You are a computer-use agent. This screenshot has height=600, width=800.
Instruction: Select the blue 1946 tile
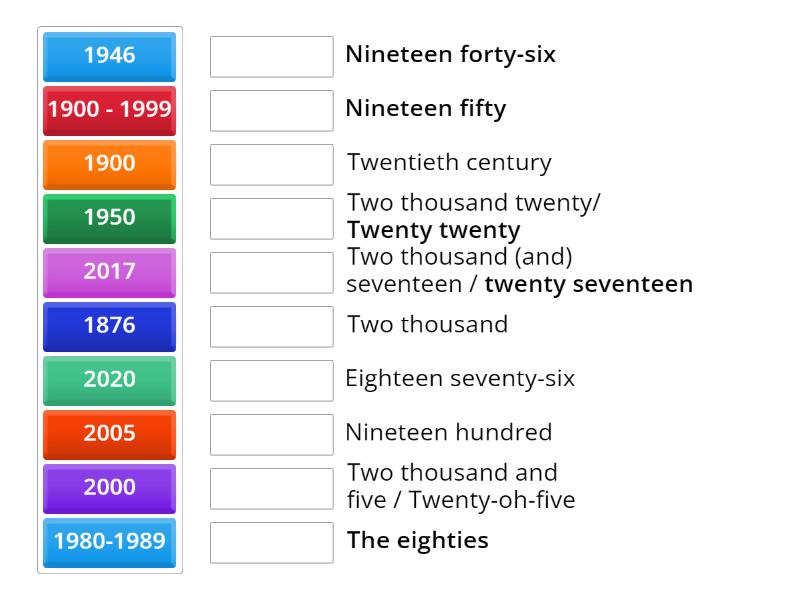coord(109,56)
